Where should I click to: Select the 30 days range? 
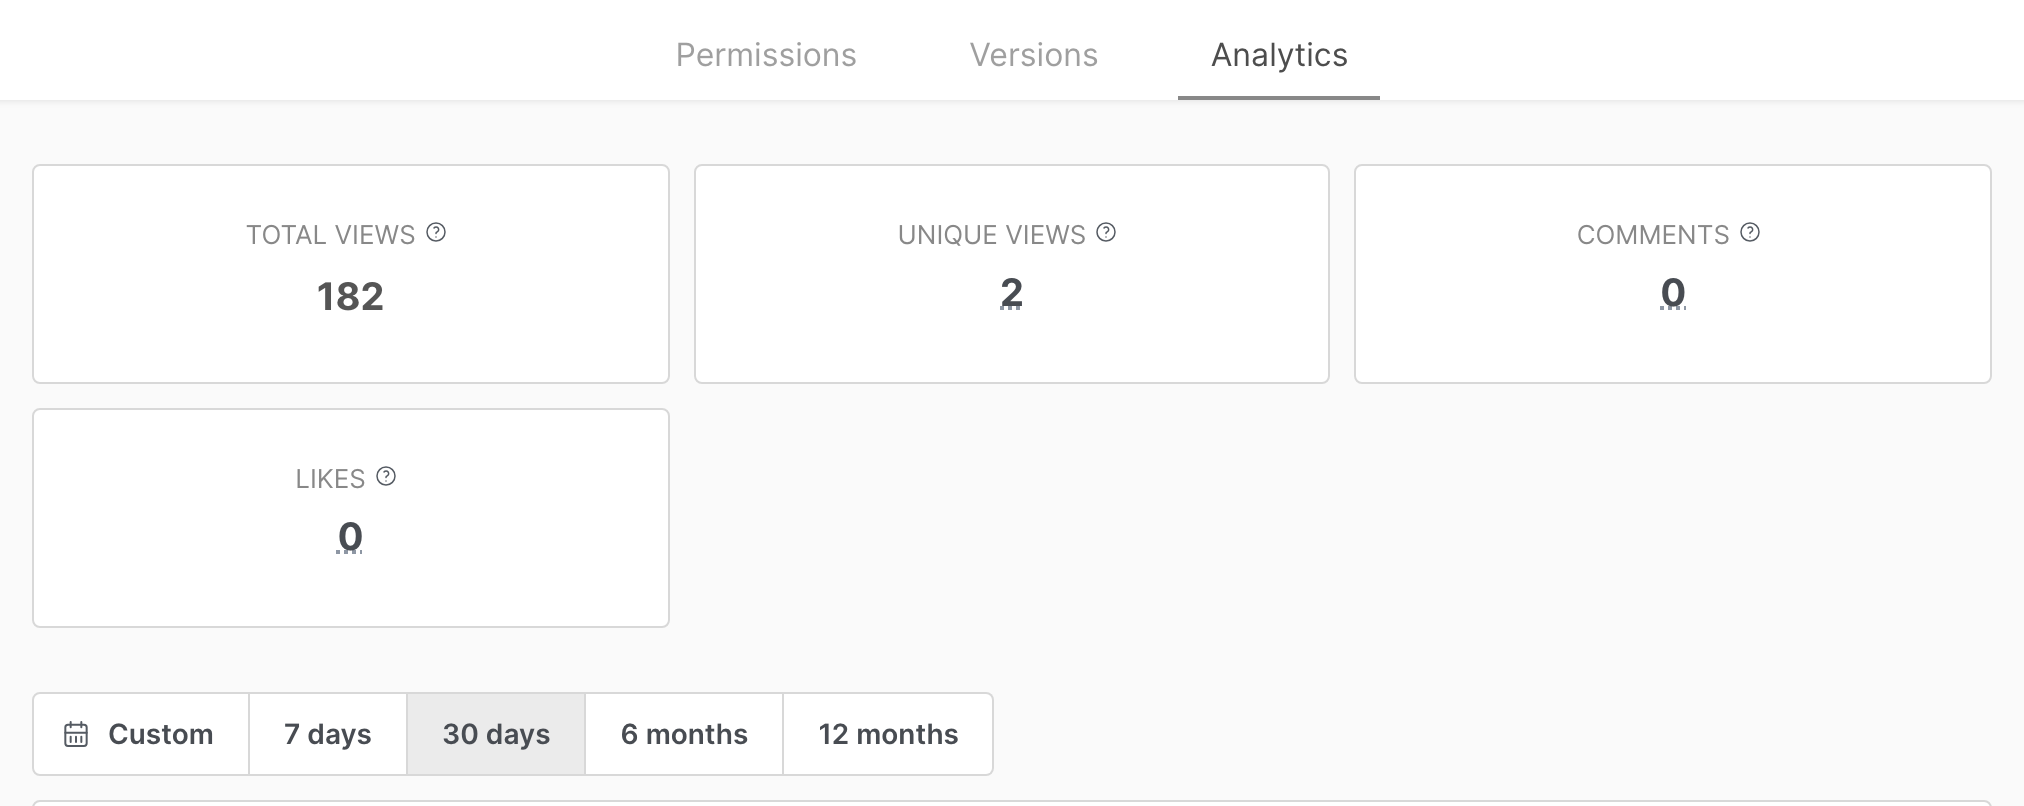(x=496, y=734)
